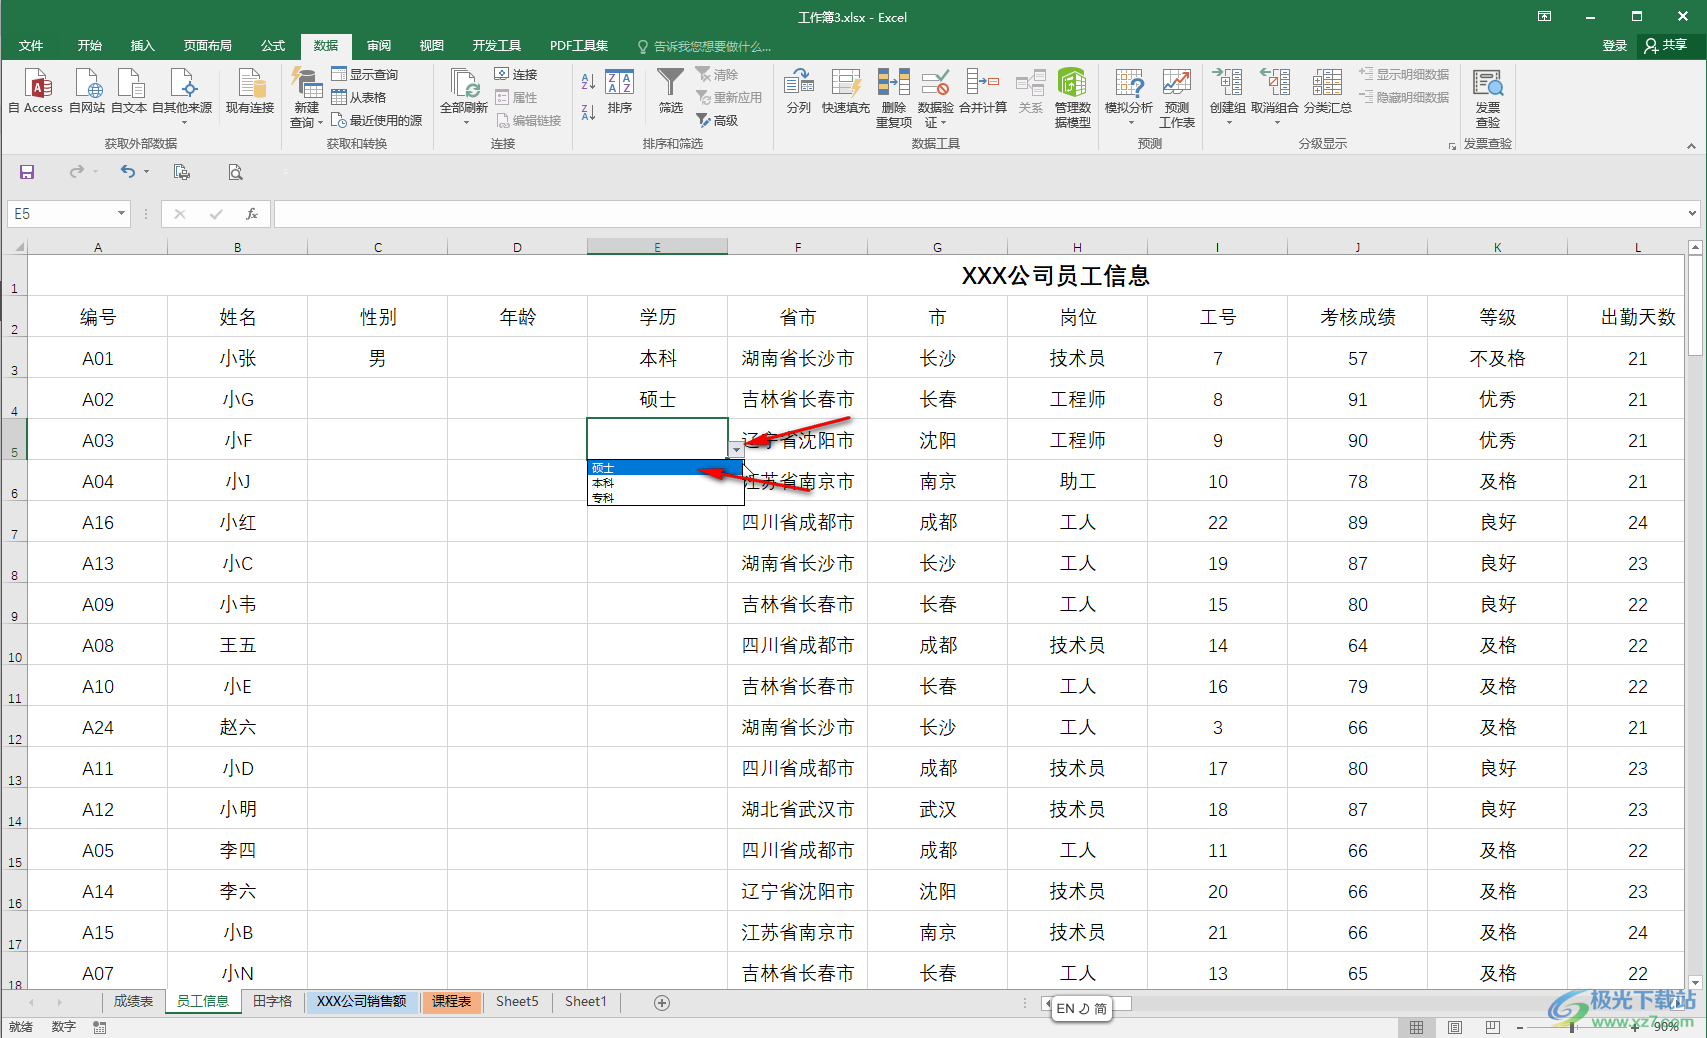Choose 专科 from the dropdown list
The width and height of the screenshot is (1707, 1038).
pyautogui.click(x=665, y=498)
